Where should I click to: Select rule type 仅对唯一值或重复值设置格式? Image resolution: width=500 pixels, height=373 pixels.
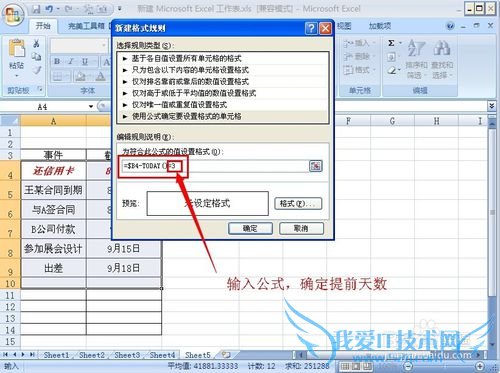pos(223,105)
